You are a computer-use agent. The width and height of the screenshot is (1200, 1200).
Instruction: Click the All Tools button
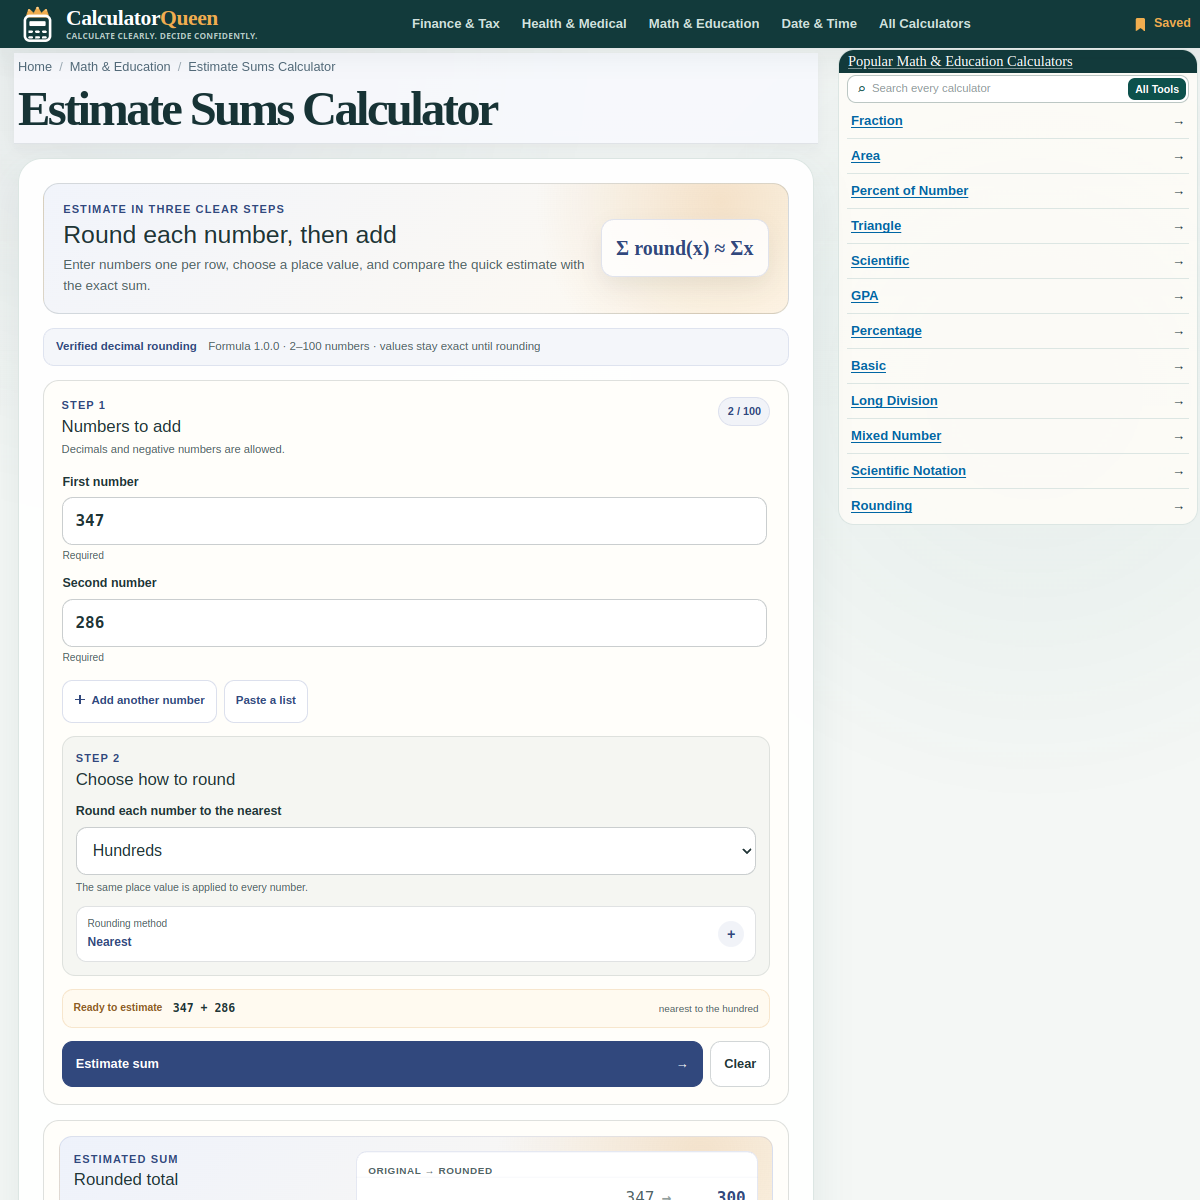(1157, 89)
